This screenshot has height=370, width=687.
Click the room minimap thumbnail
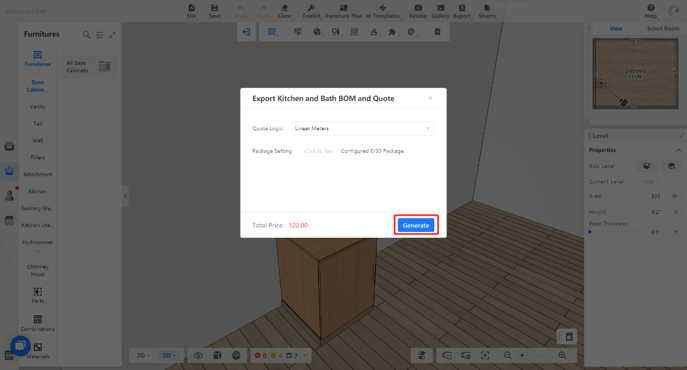pos(635,73)
